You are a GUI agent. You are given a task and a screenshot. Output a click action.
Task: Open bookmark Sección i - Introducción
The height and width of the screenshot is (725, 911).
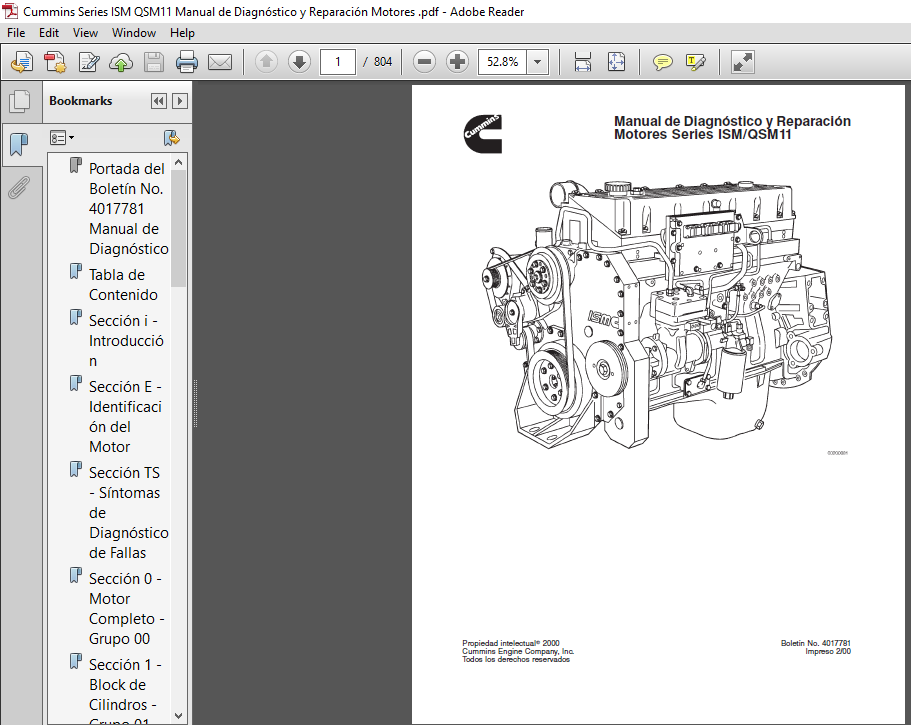125,340
